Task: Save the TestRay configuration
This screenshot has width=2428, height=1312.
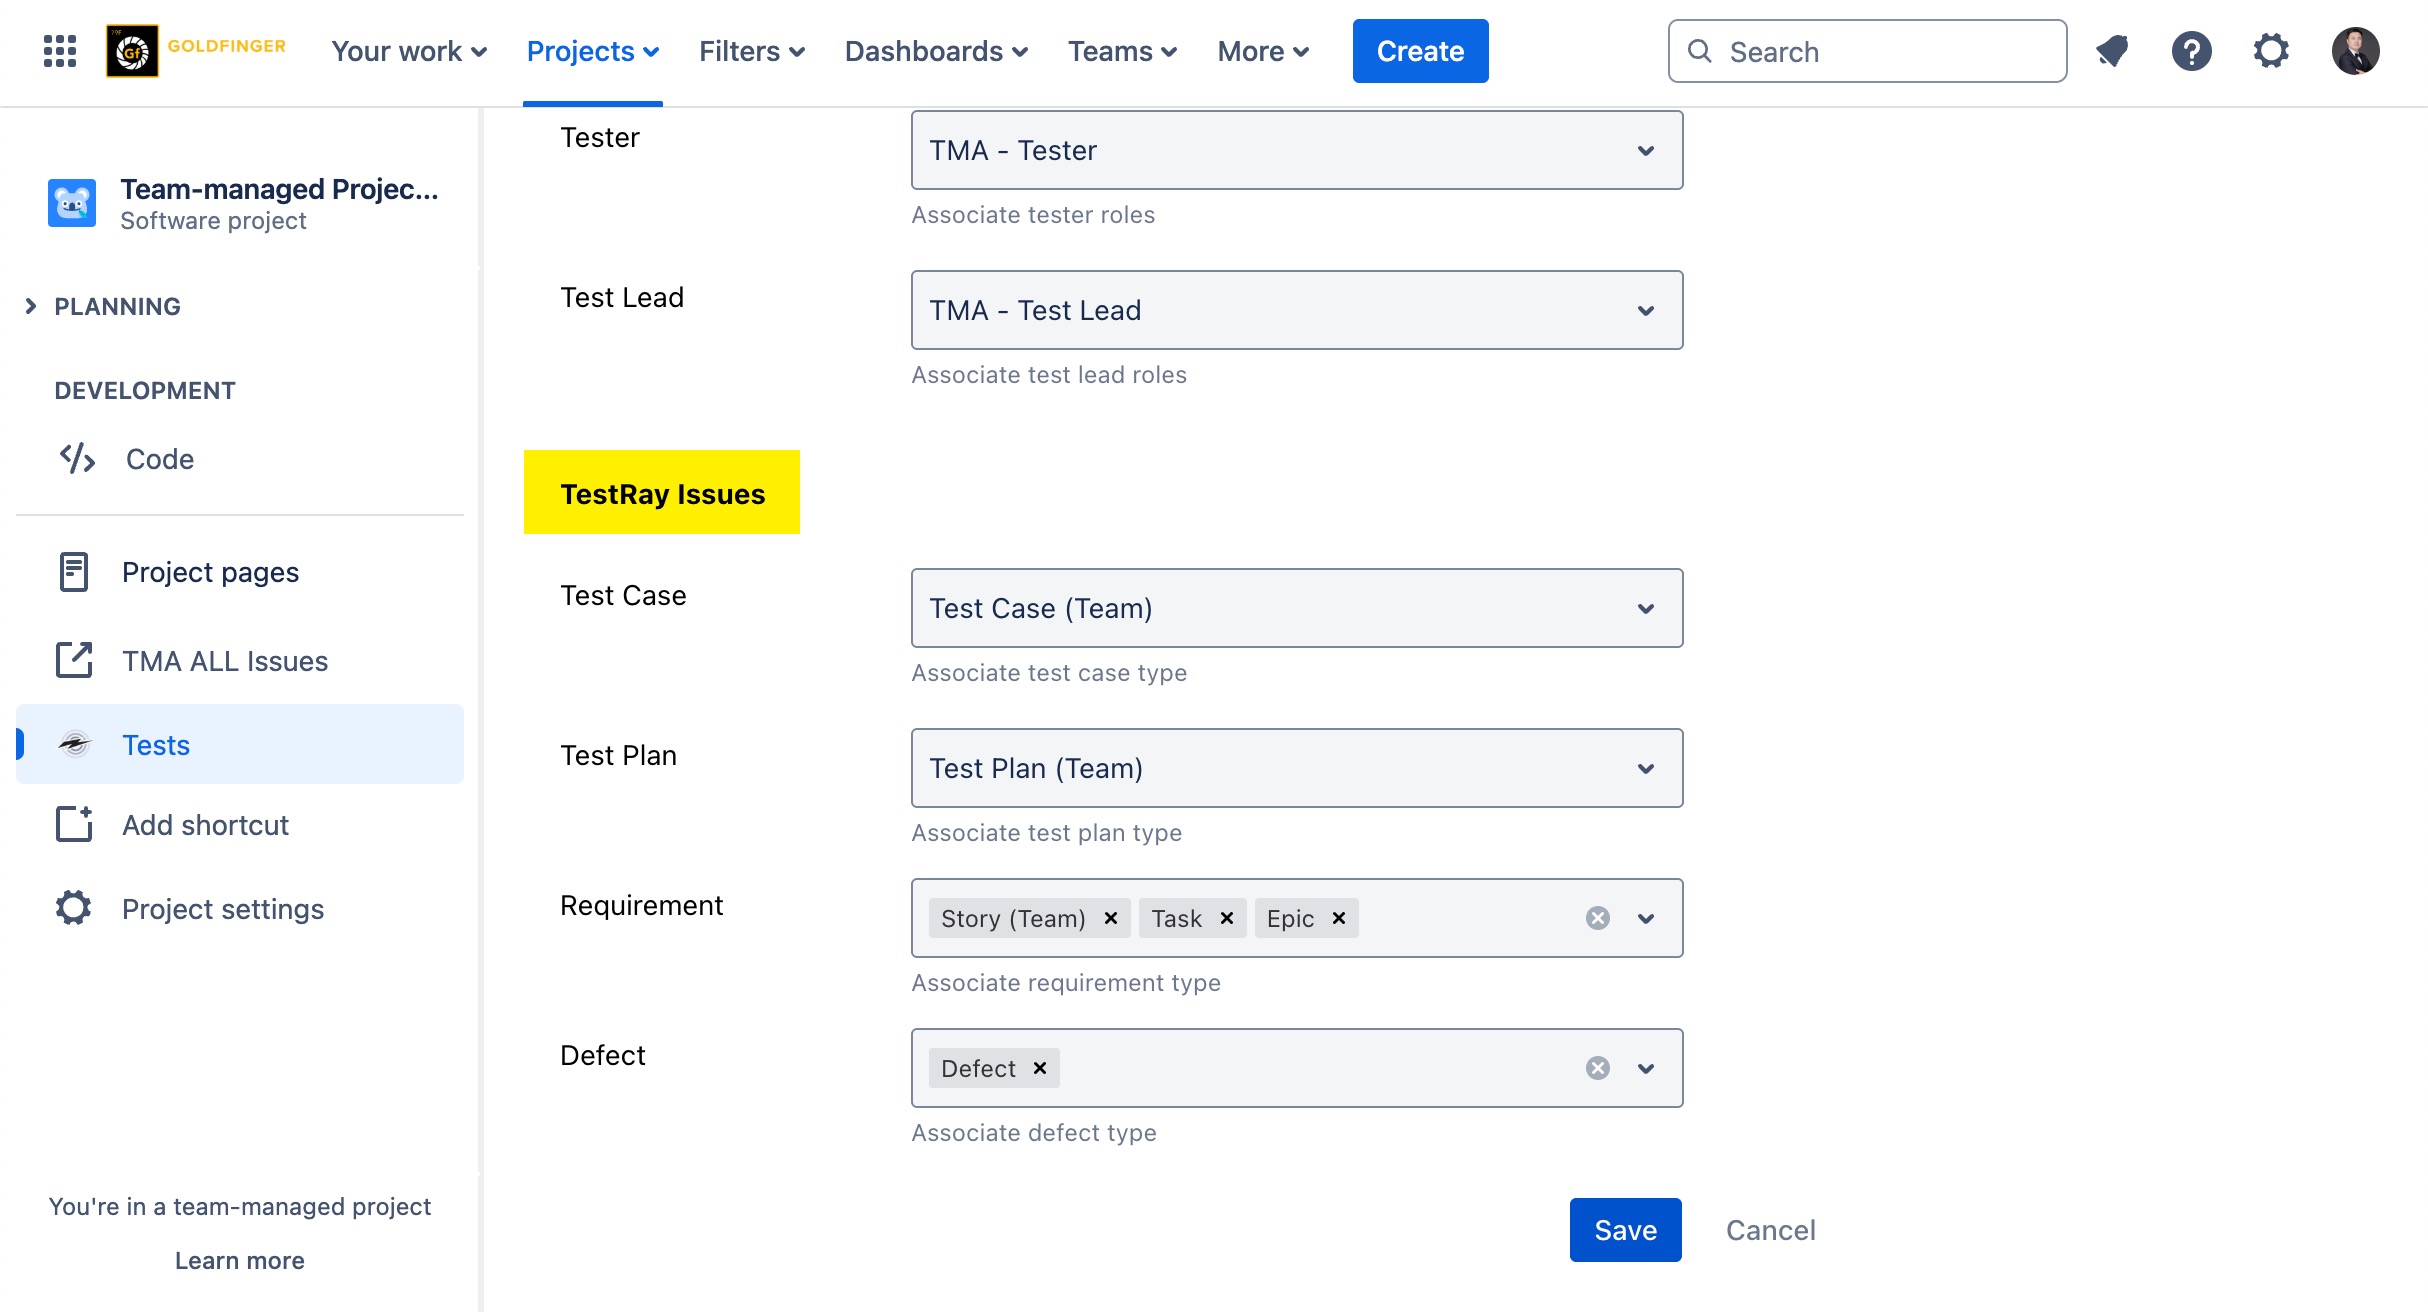Action: tap(1625, 1230)
